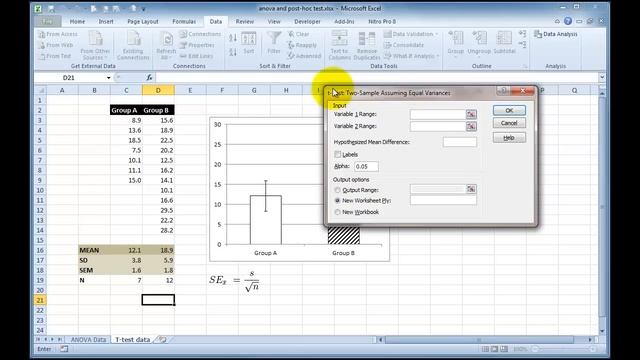Open the Outline group dialog launcher
Viewport: 640px width, 360px height.
point(525,66)
